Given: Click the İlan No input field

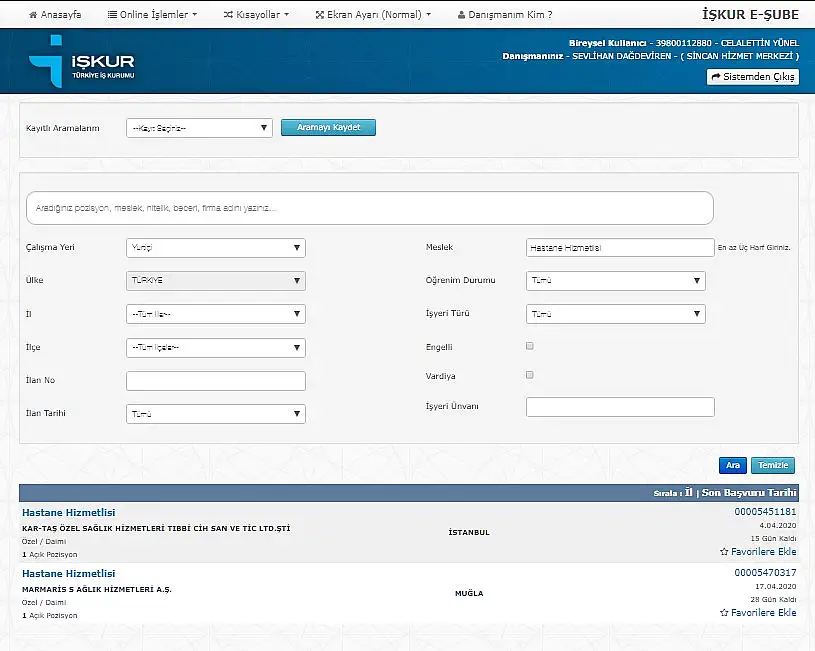Looking at the screenshot, I should click(216, 381).
